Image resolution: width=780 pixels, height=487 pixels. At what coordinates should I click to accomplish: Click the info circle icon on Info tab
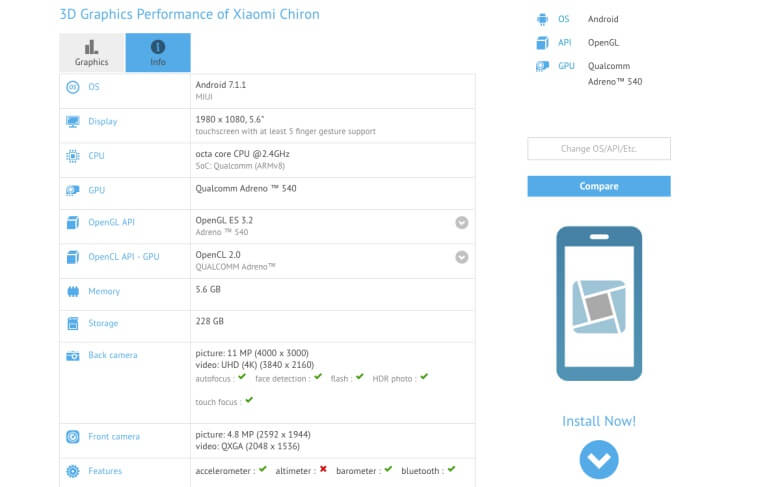(x=158, y=47)
